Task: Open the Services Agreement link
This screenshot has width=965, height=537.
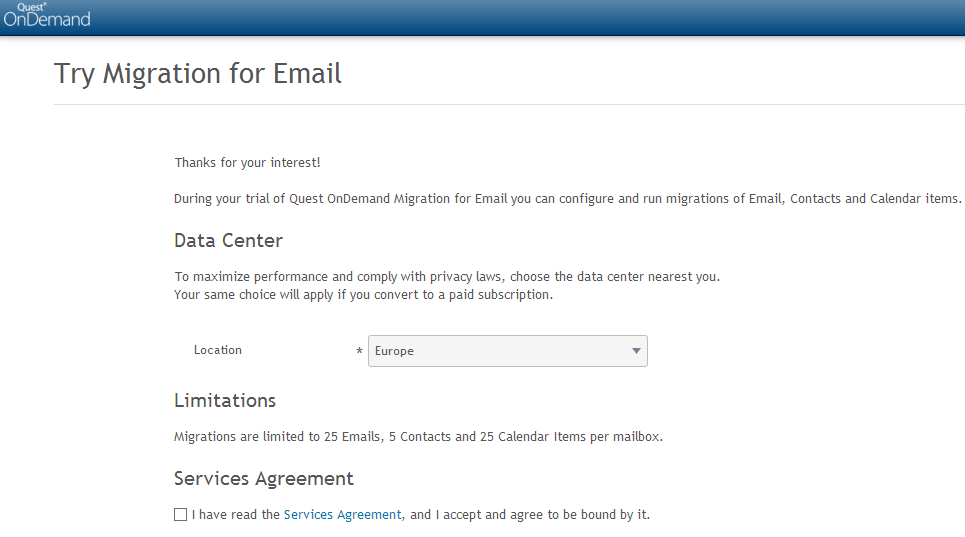Action: pos(342,515)
